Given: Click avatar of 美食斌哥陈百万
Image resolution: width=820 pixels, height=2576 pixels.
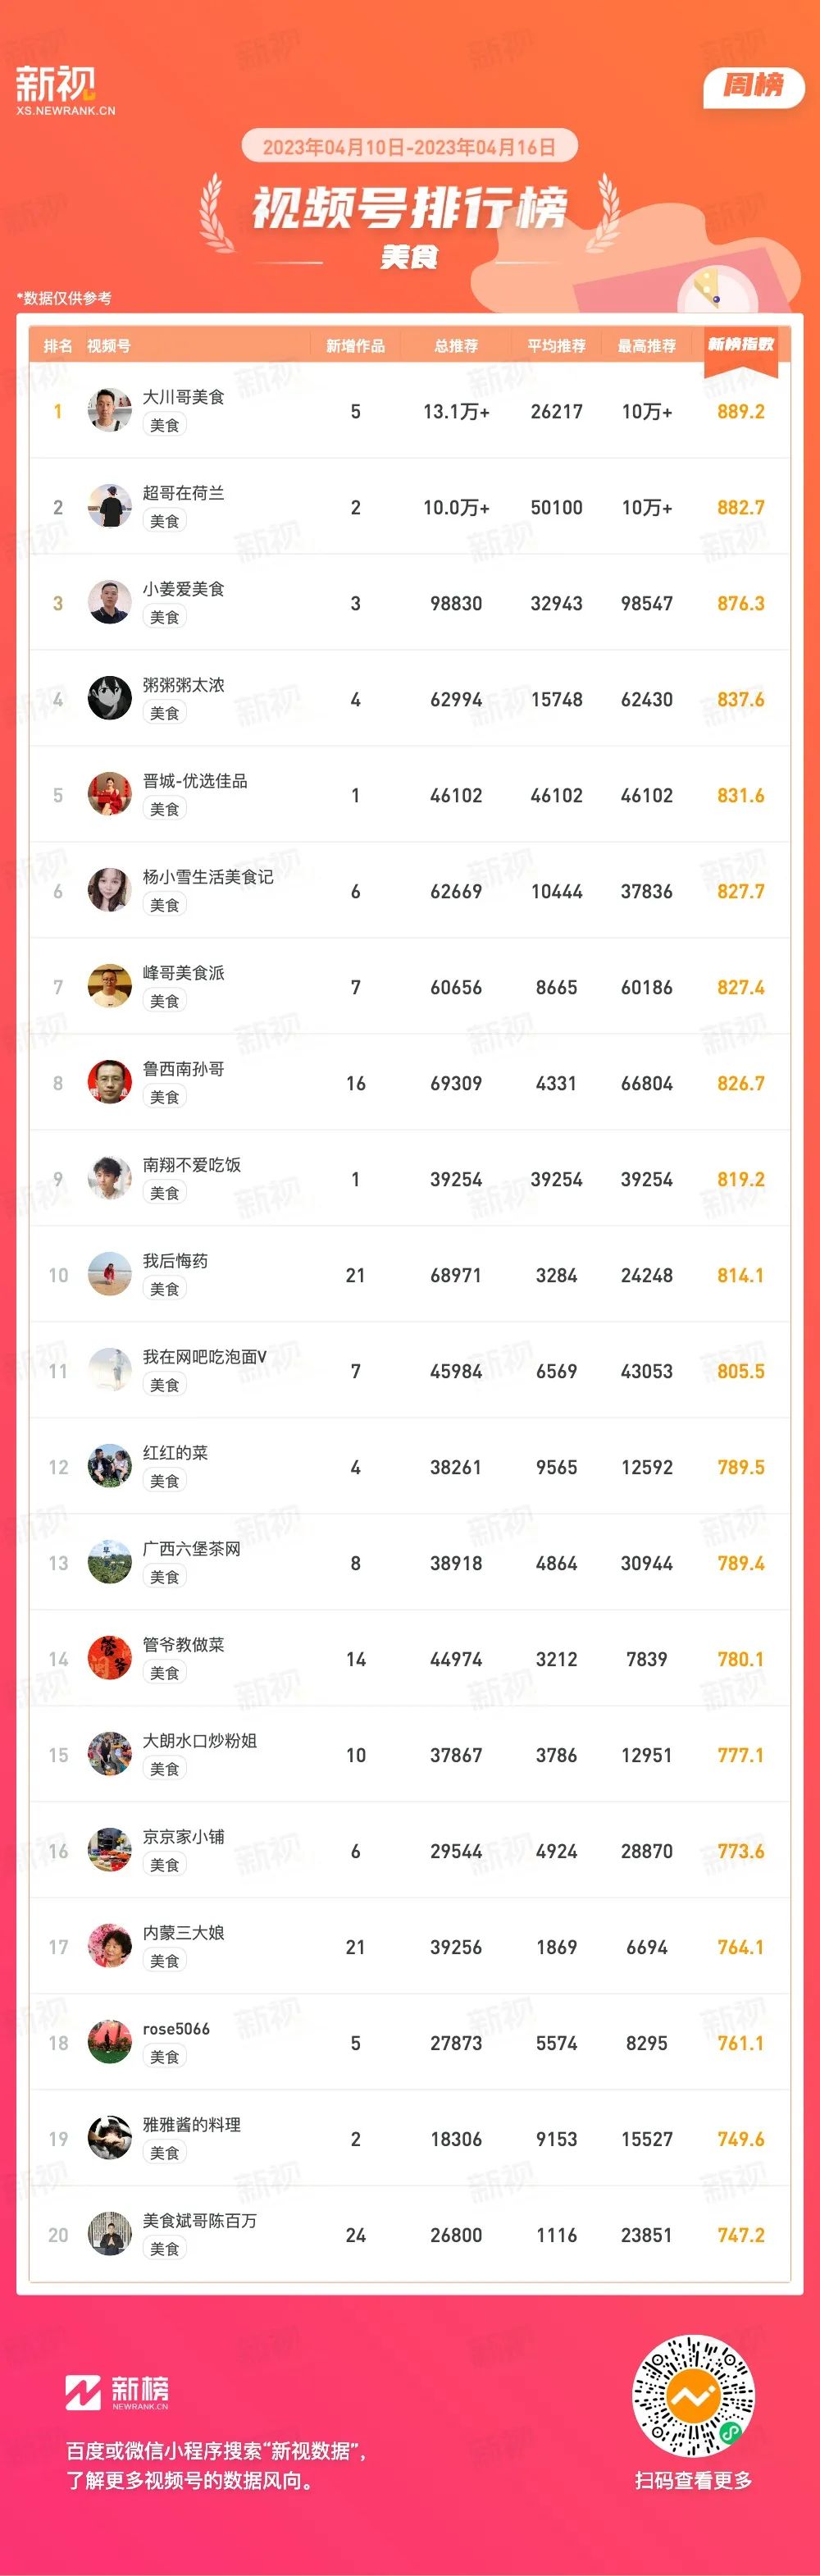Looking at the screenshot, I should pyautogui.click(x=109, y=2234).
